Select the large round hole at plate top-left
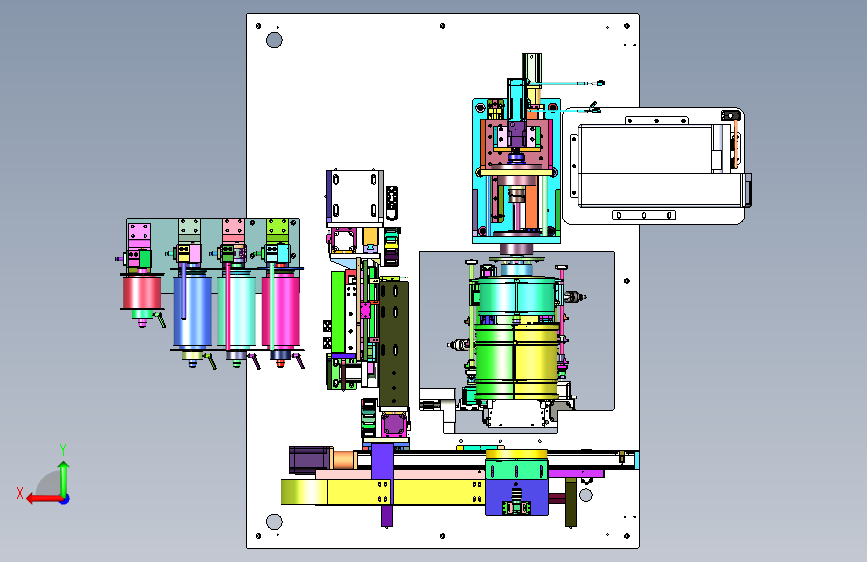 click(x=274, y=40)
